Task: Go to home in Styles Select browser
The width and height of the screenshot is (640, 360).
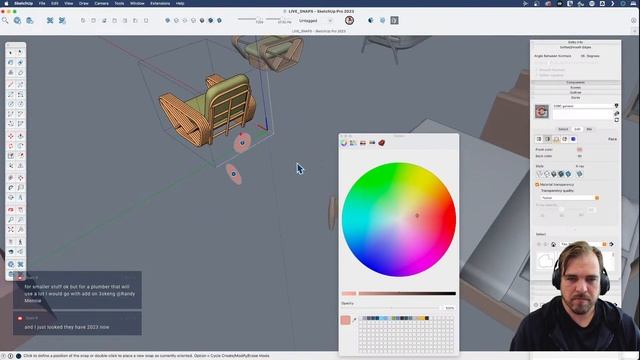Action: pos(553,244)
